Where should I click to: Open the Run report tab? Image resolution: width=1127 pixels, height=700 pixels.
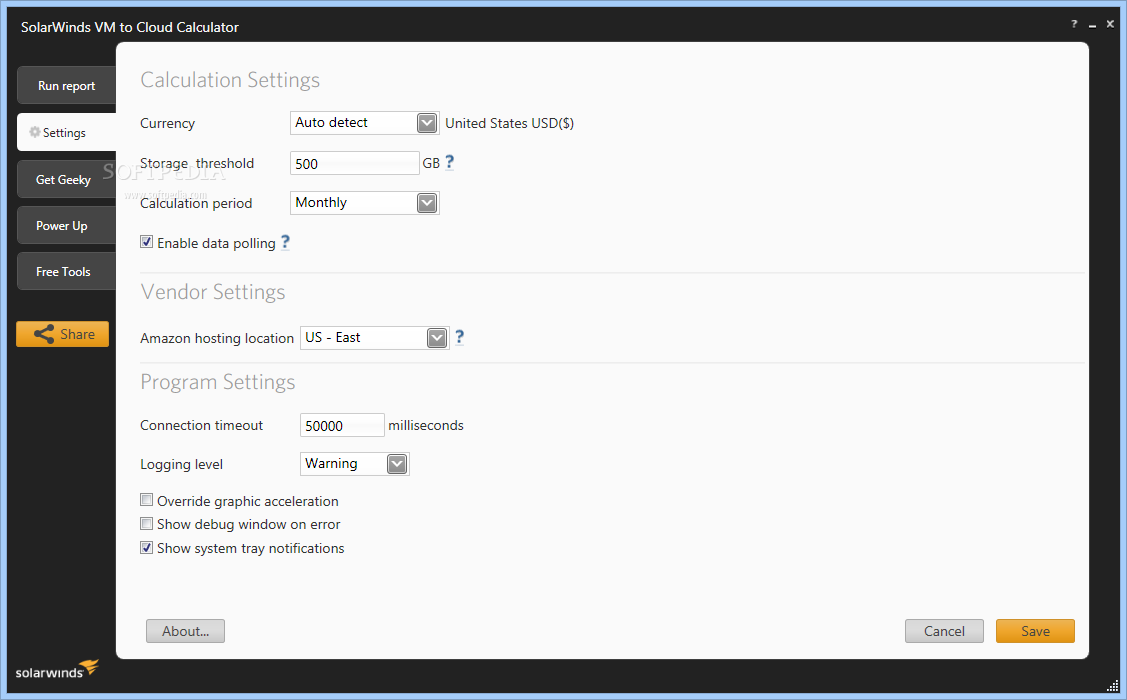click(x=66, y=86)
